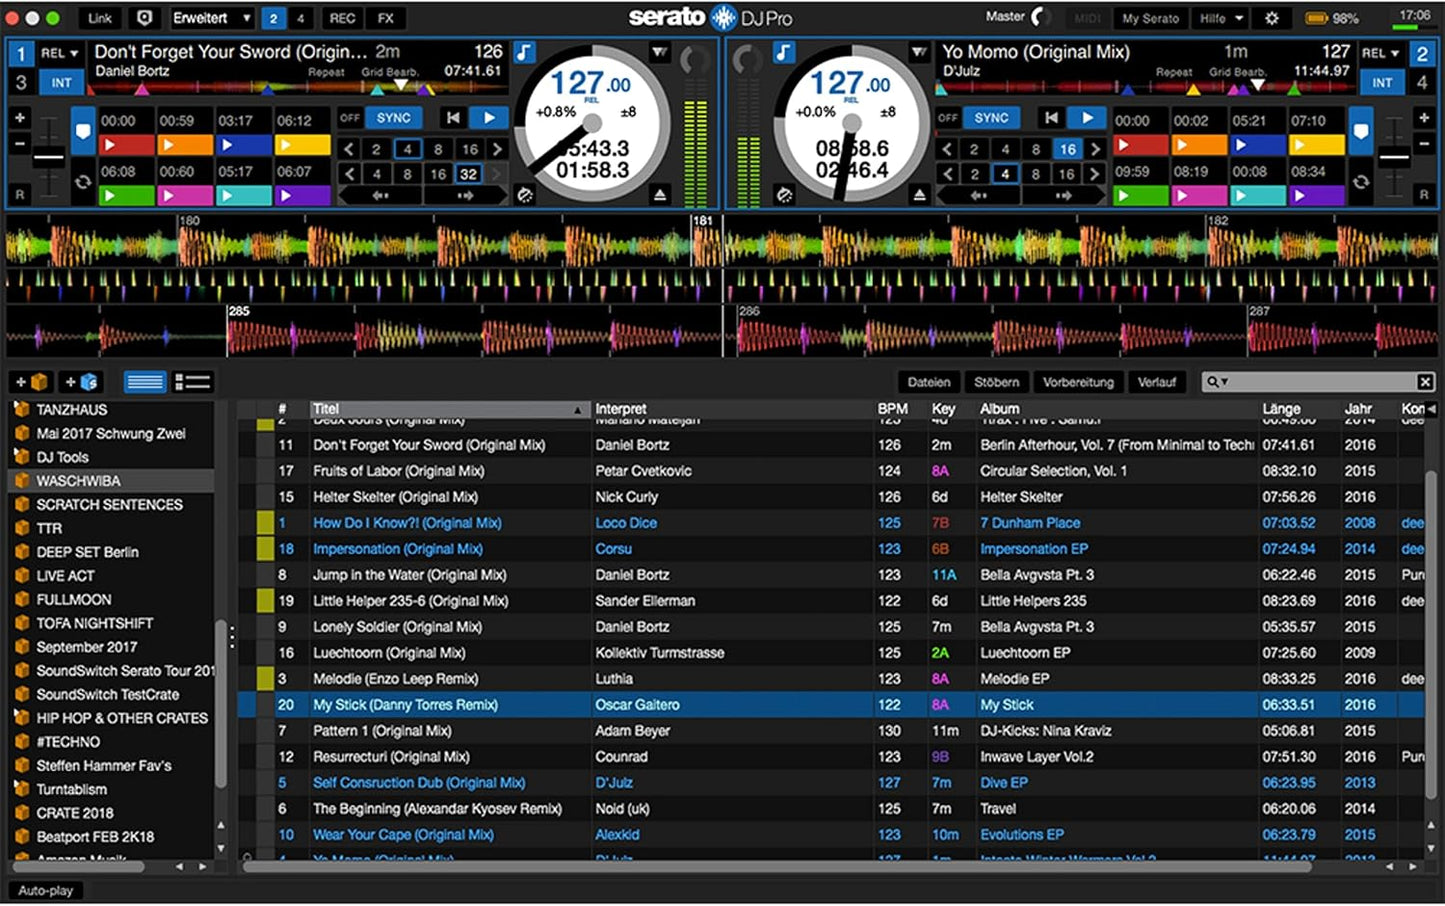Image resolution: width=1445 pixels, height=906 pixels.
Task: Open the Vorbereitung panel
Action: coord(1078,381)
